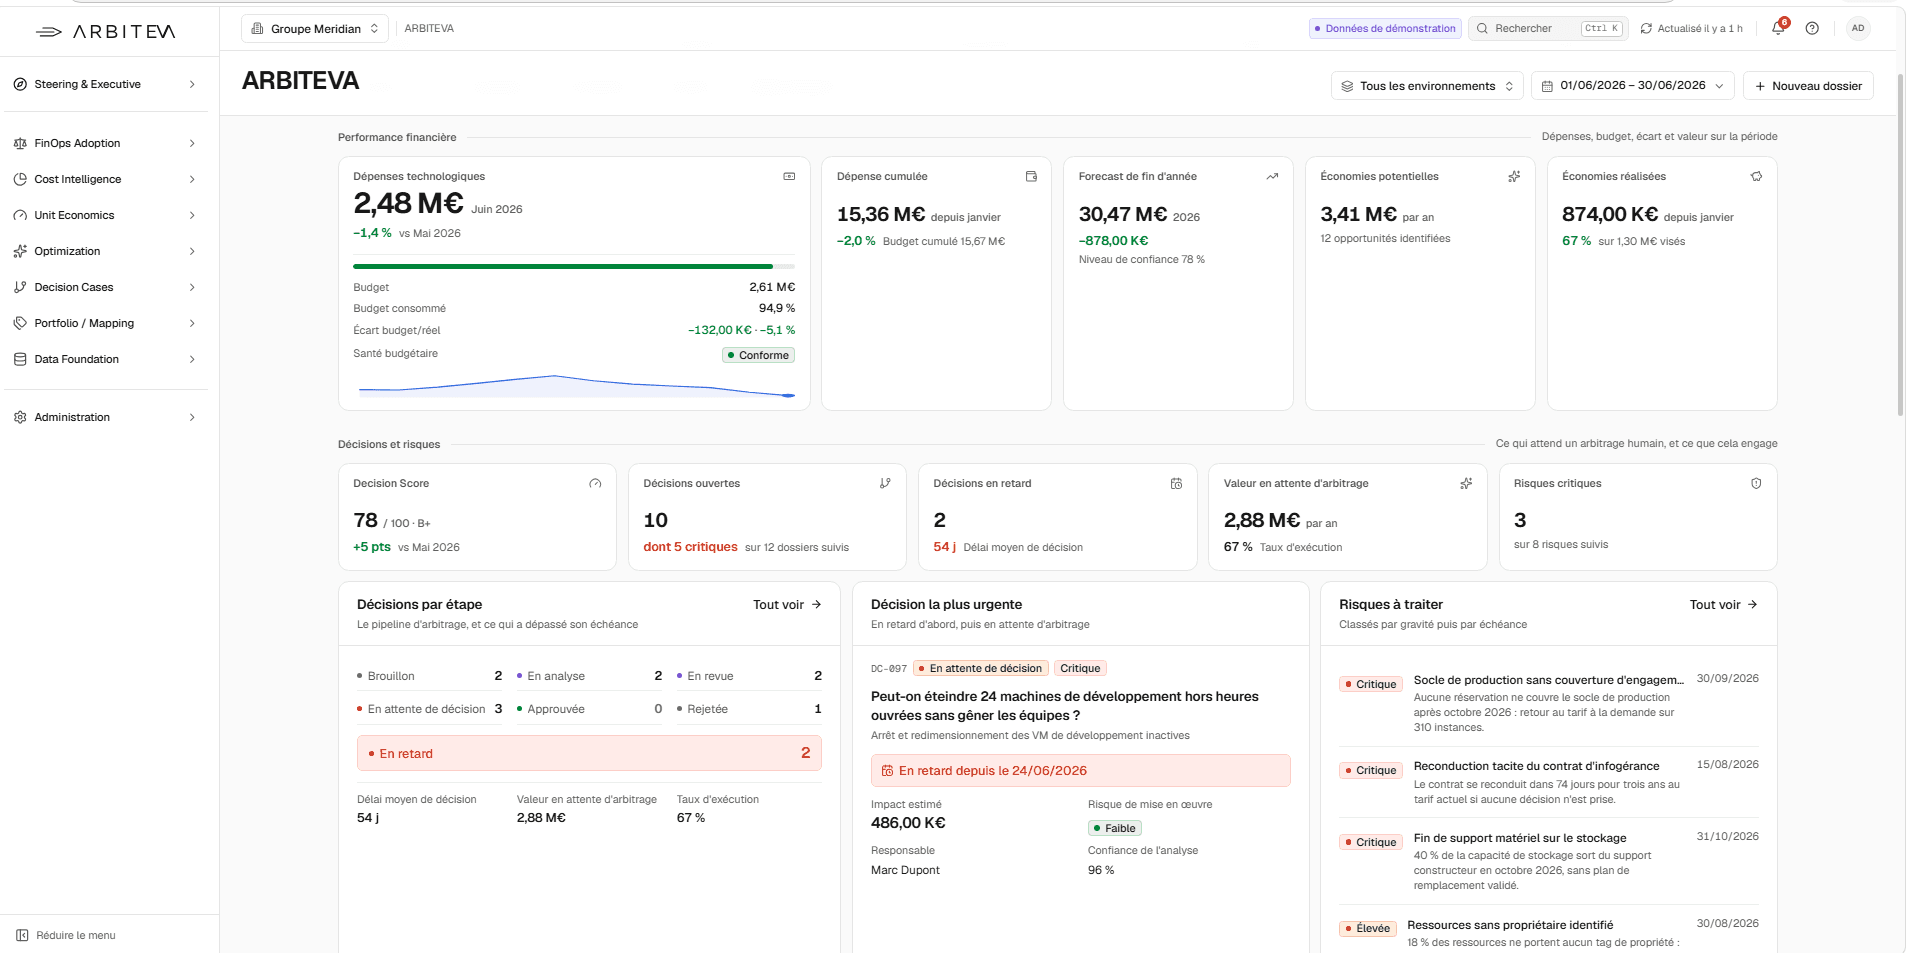Click the Forecast de fin d'année trend icon
The width and height of the screenshot is (1906, 953).
click(x=1272, y=176)
